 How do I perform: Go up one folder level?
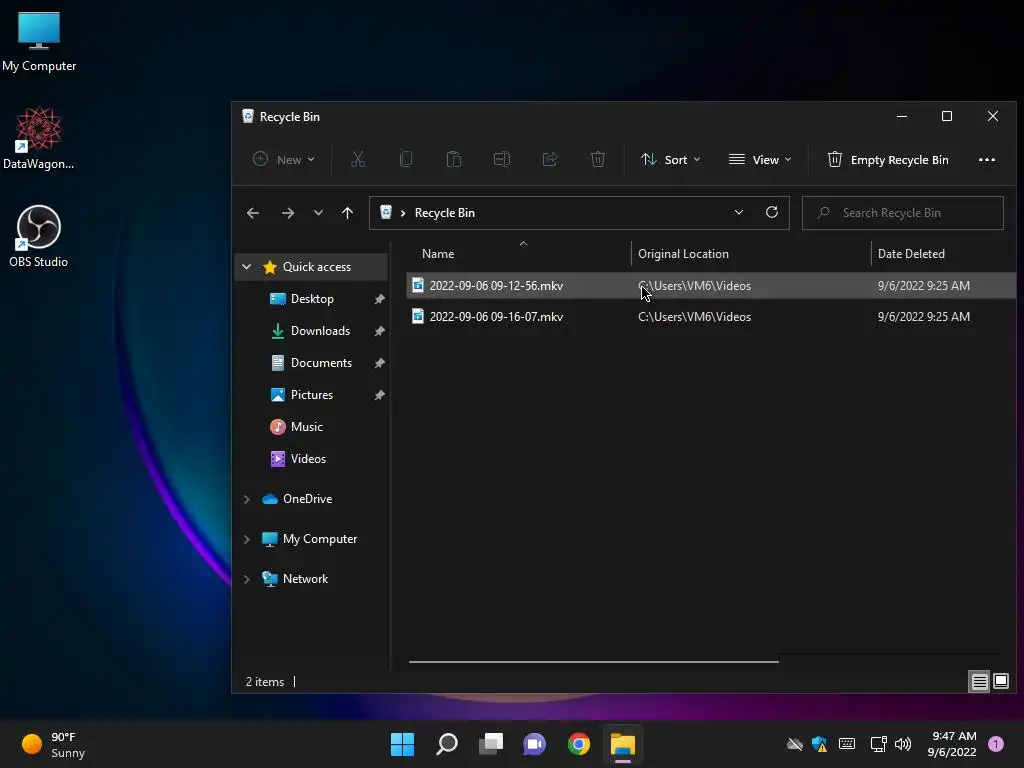347,213
